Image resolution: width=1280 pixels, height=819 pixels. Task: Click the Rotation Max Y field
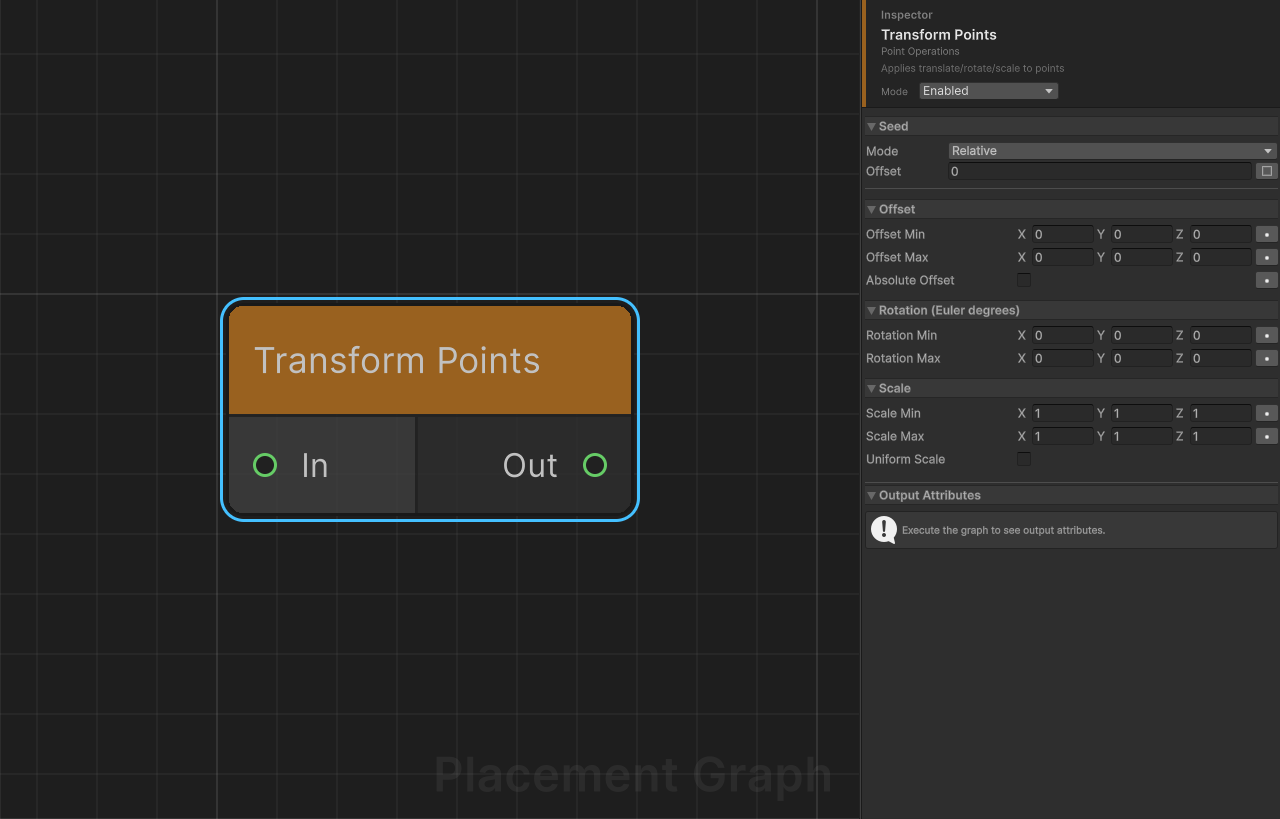click(1141, 358)
